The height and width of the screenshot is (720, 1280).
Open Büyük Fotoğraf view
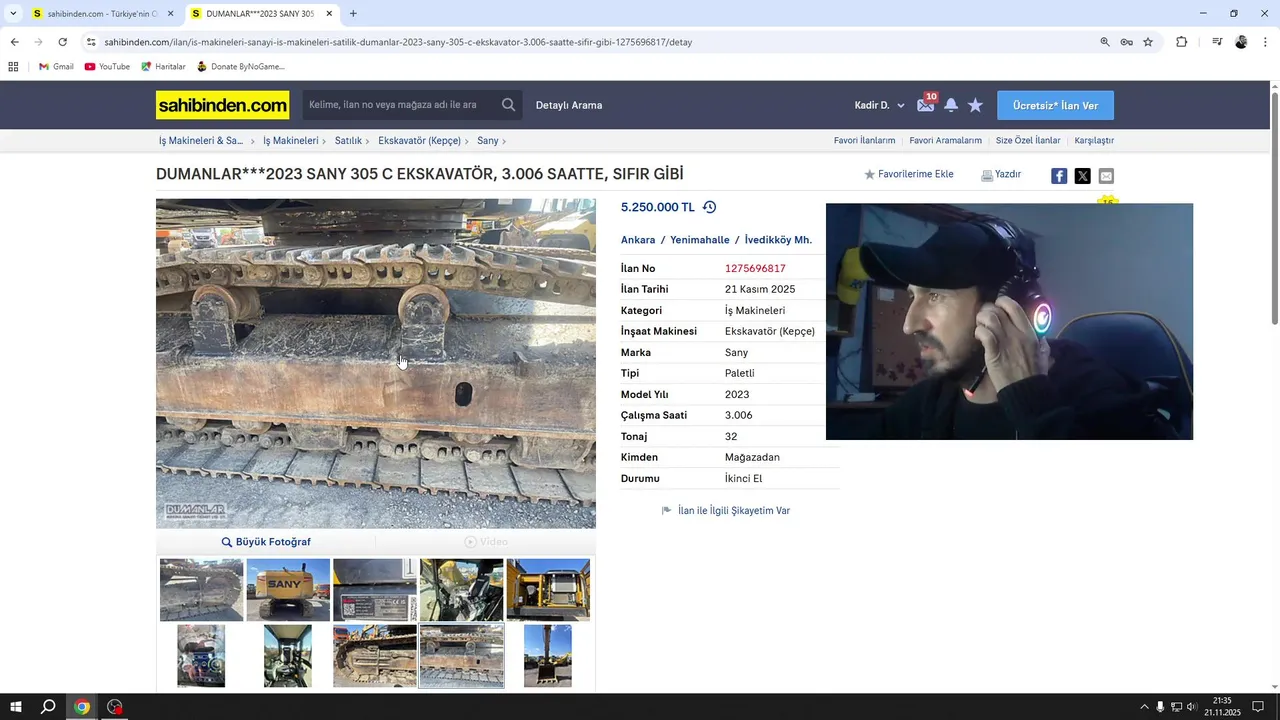pyautogui.click(x=266, y=542)
